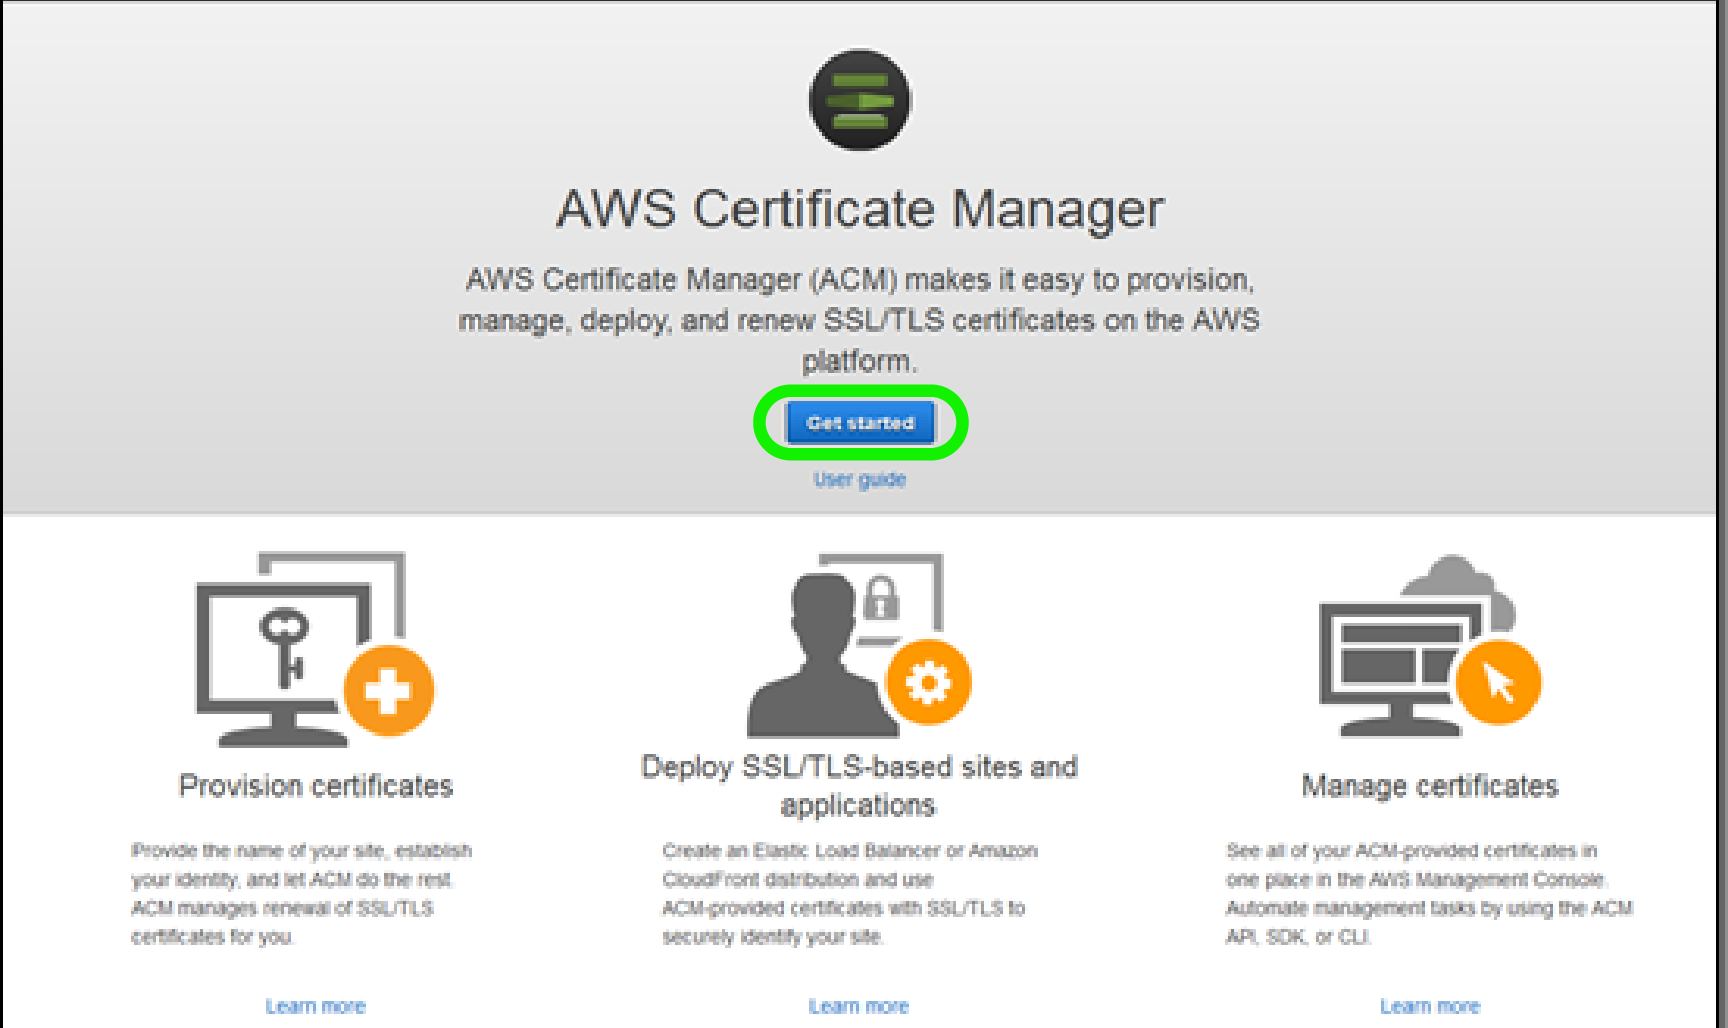Click the AWS Certificate Manager logo icon
The width and height of the screenshot is (1728, 1028).
(860, 100)
